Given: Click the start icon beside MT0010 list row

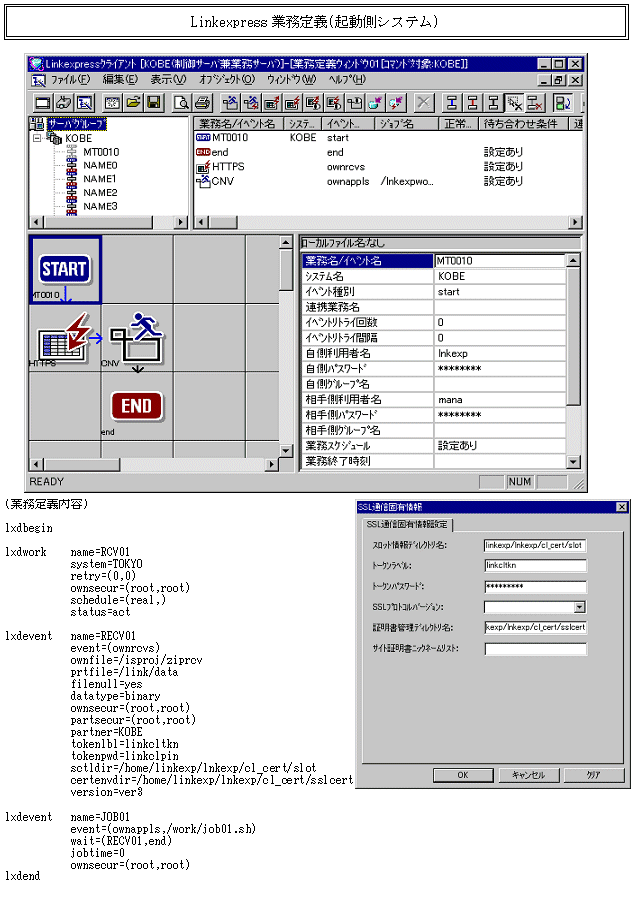Looking at the screenshot, I should coord(203,137).
